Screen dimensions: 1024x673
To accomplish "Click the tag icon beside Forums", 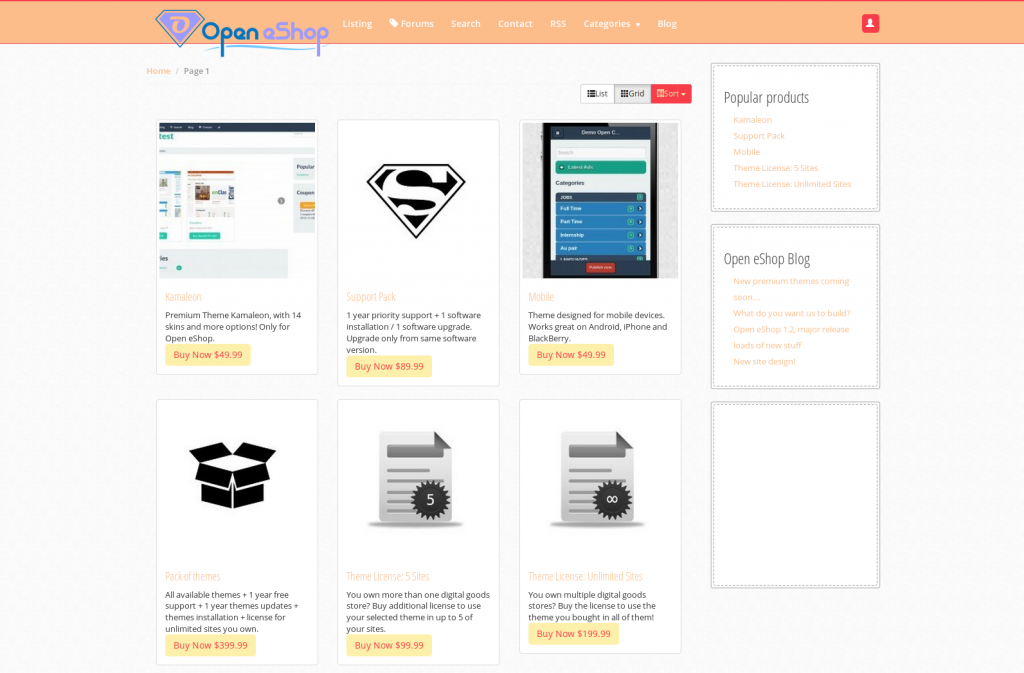I will (x=394, y=23).
